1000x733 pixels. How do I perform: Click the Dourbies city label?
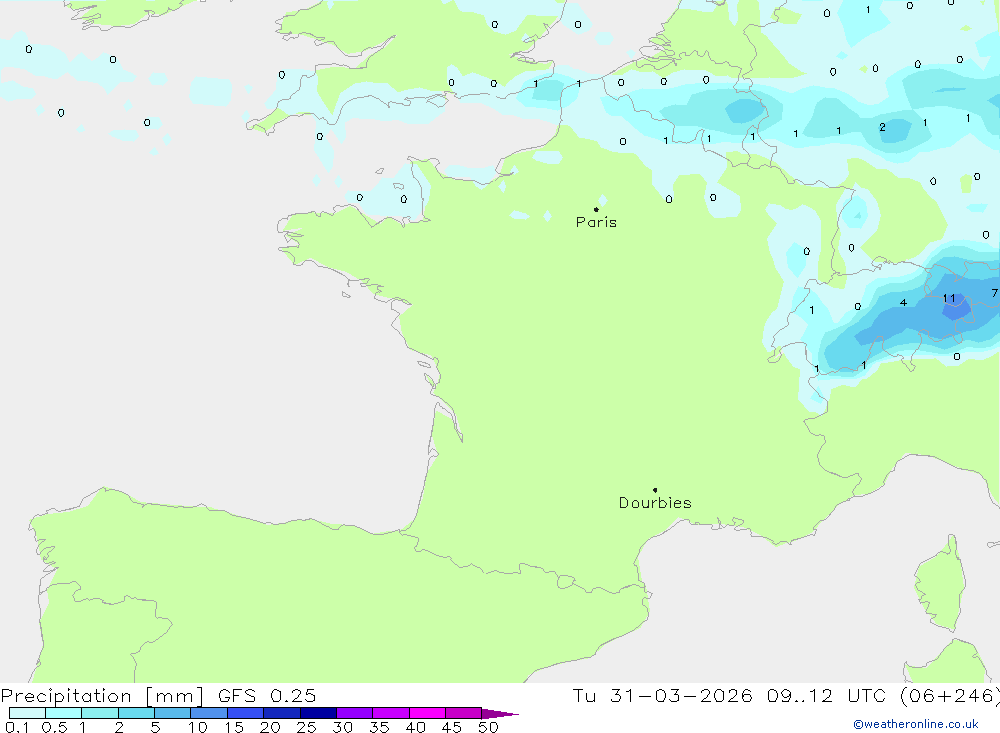(x=655, y=503)
